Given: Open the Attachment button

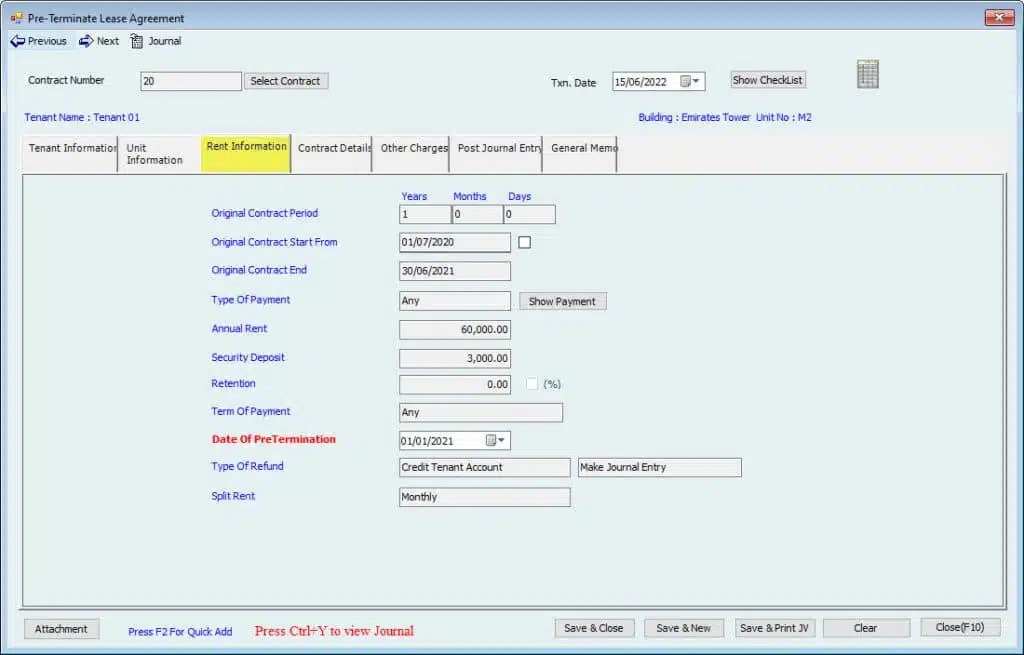Looking at the screenshot, I should coord(61,629).
